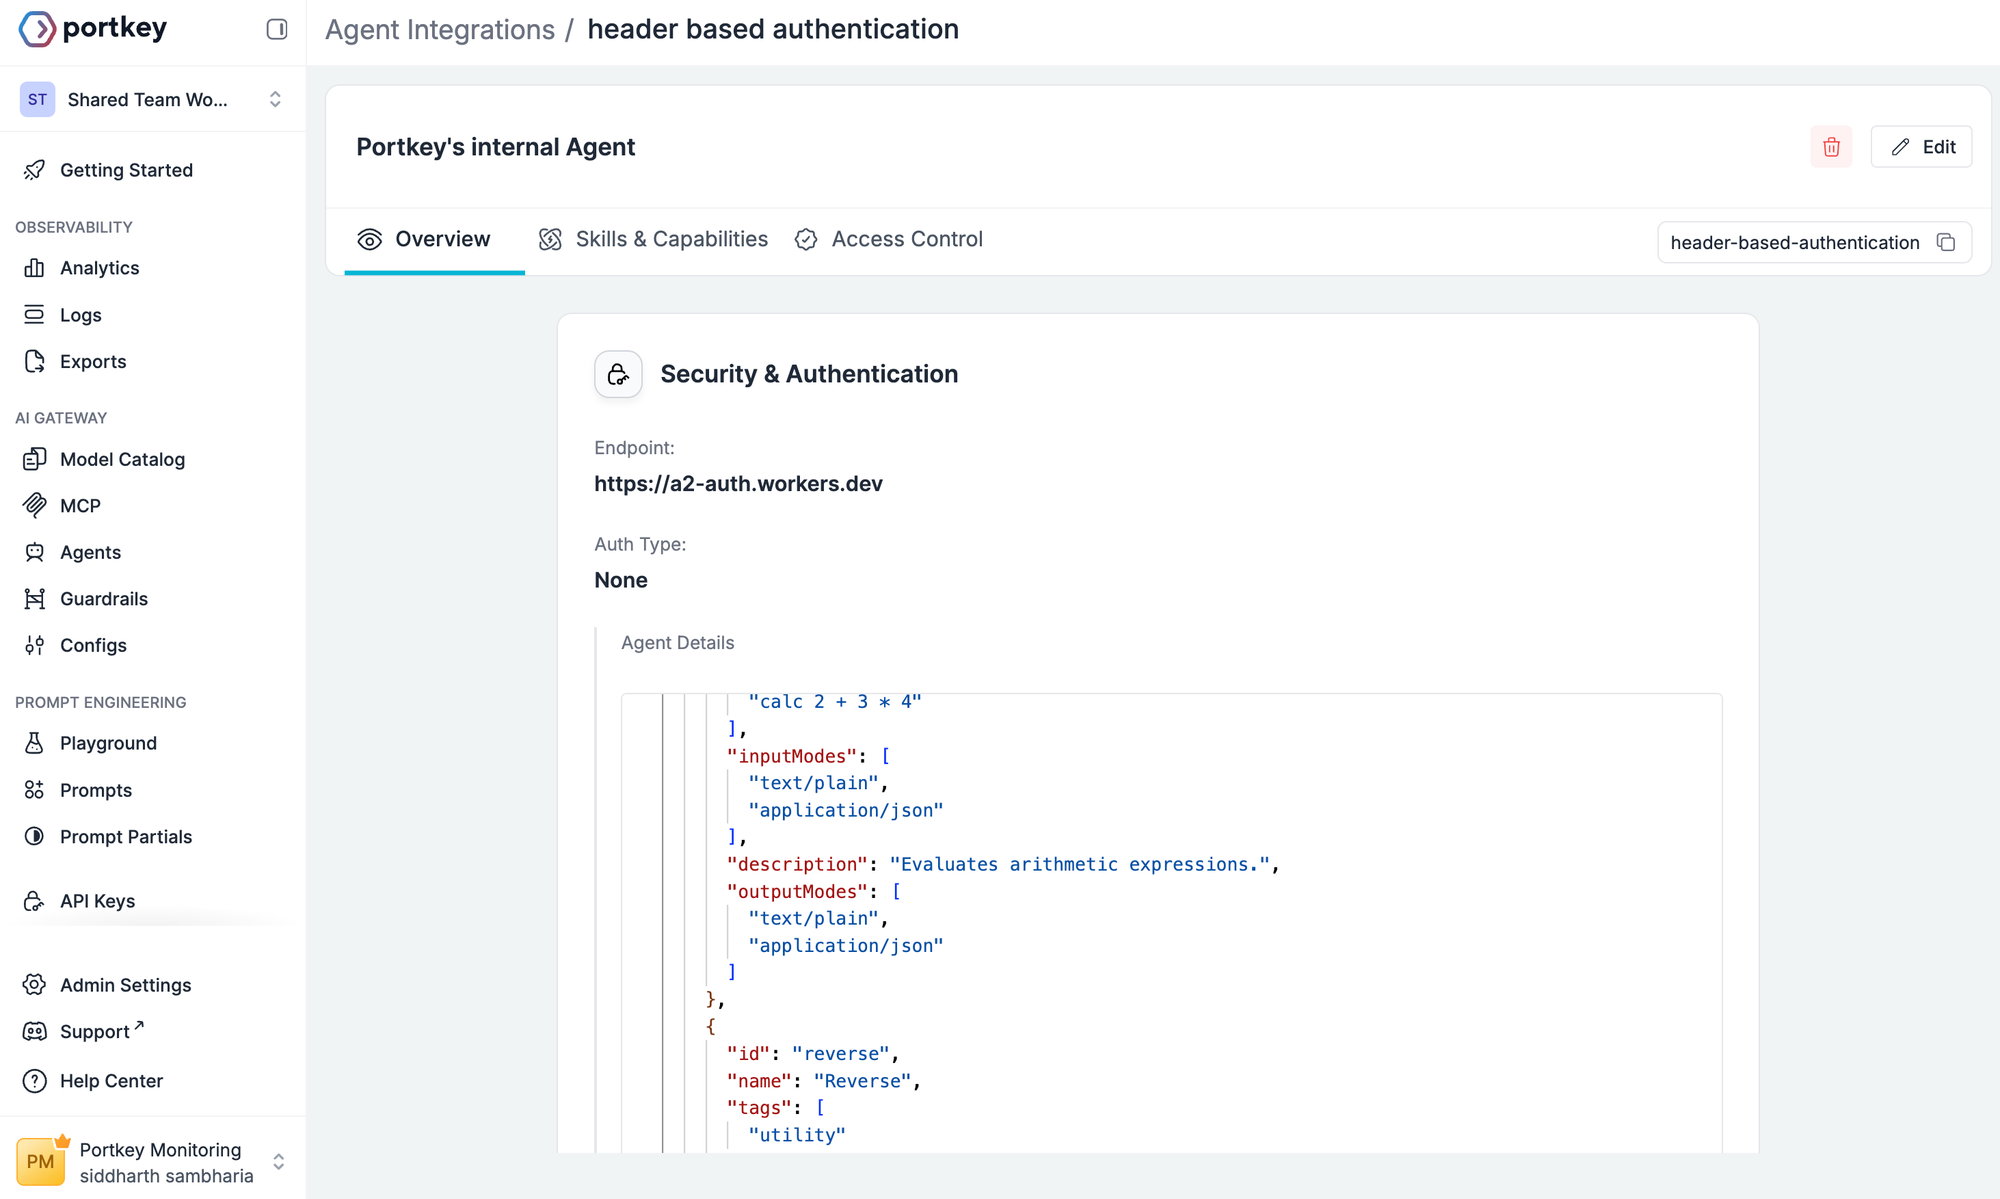Screen dimensions: 2000x1199
Task: Click the Edit button
Action: [x=1921, y=147]
